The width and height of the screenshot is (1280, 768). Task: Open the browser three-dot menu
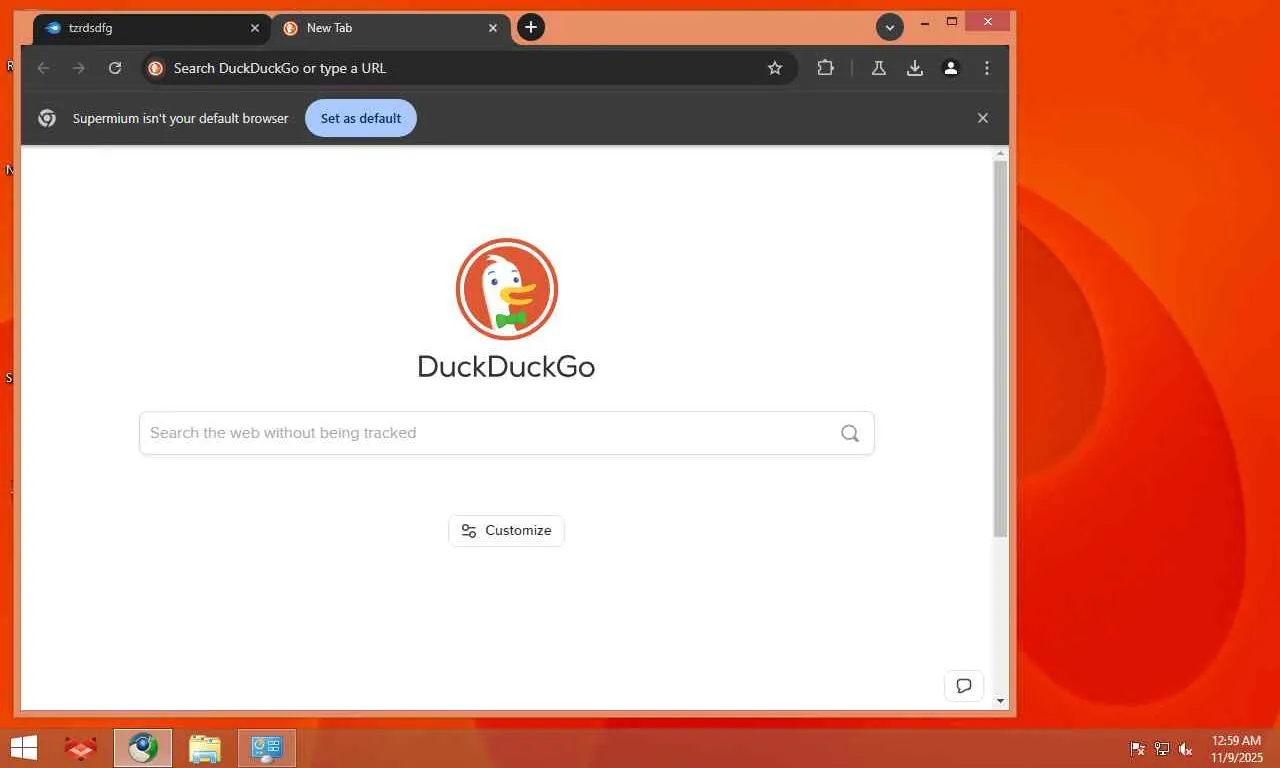pos(987,68)
